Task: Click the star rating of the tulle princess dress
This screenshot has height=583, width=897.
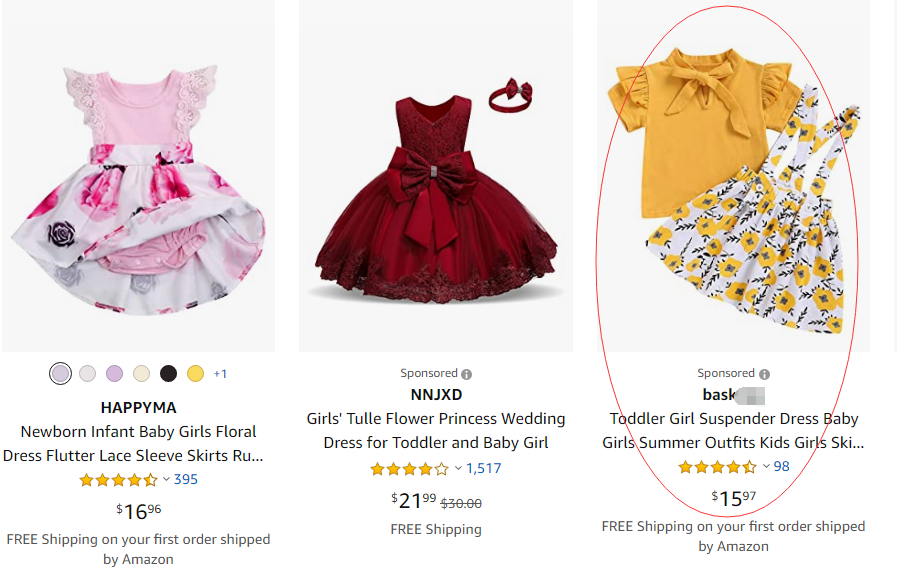Action: pos(409,468)
